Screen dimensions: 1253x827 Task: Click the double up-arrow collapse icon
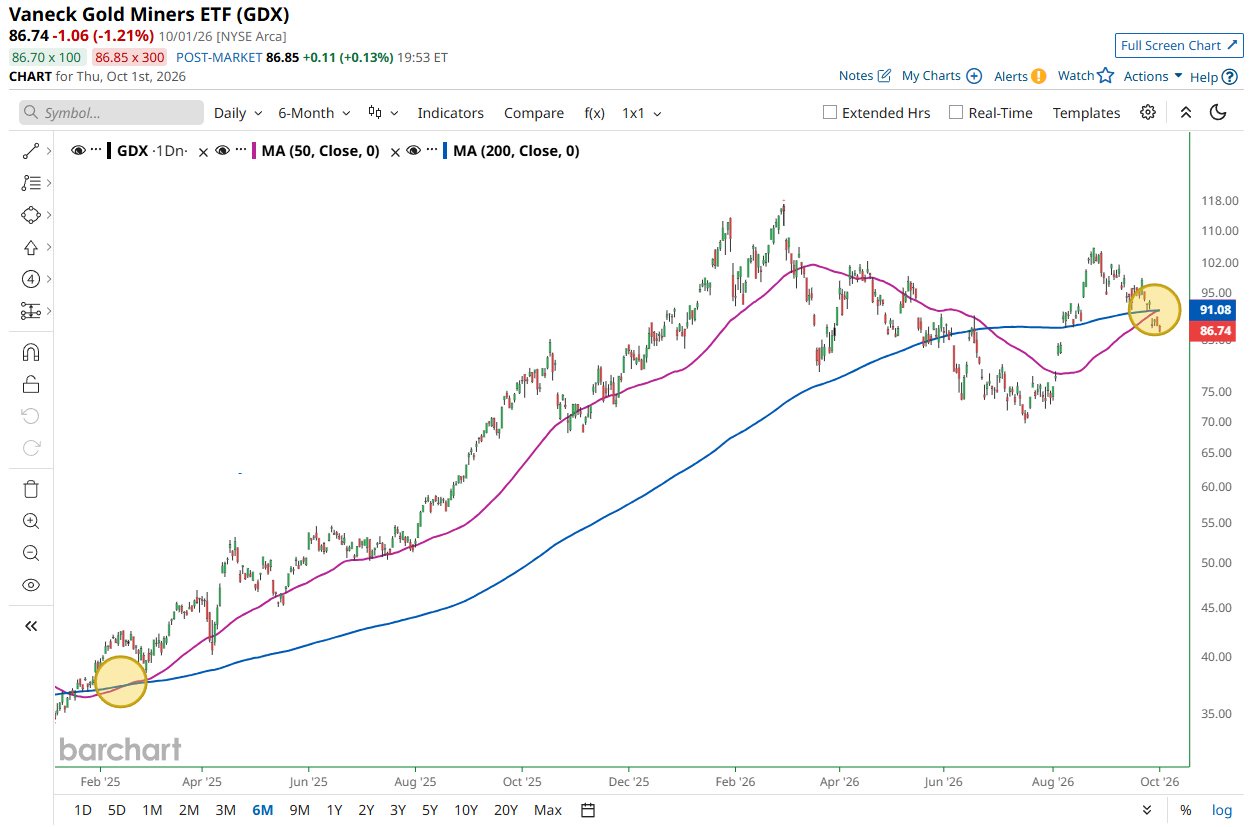pos(1186,112)
